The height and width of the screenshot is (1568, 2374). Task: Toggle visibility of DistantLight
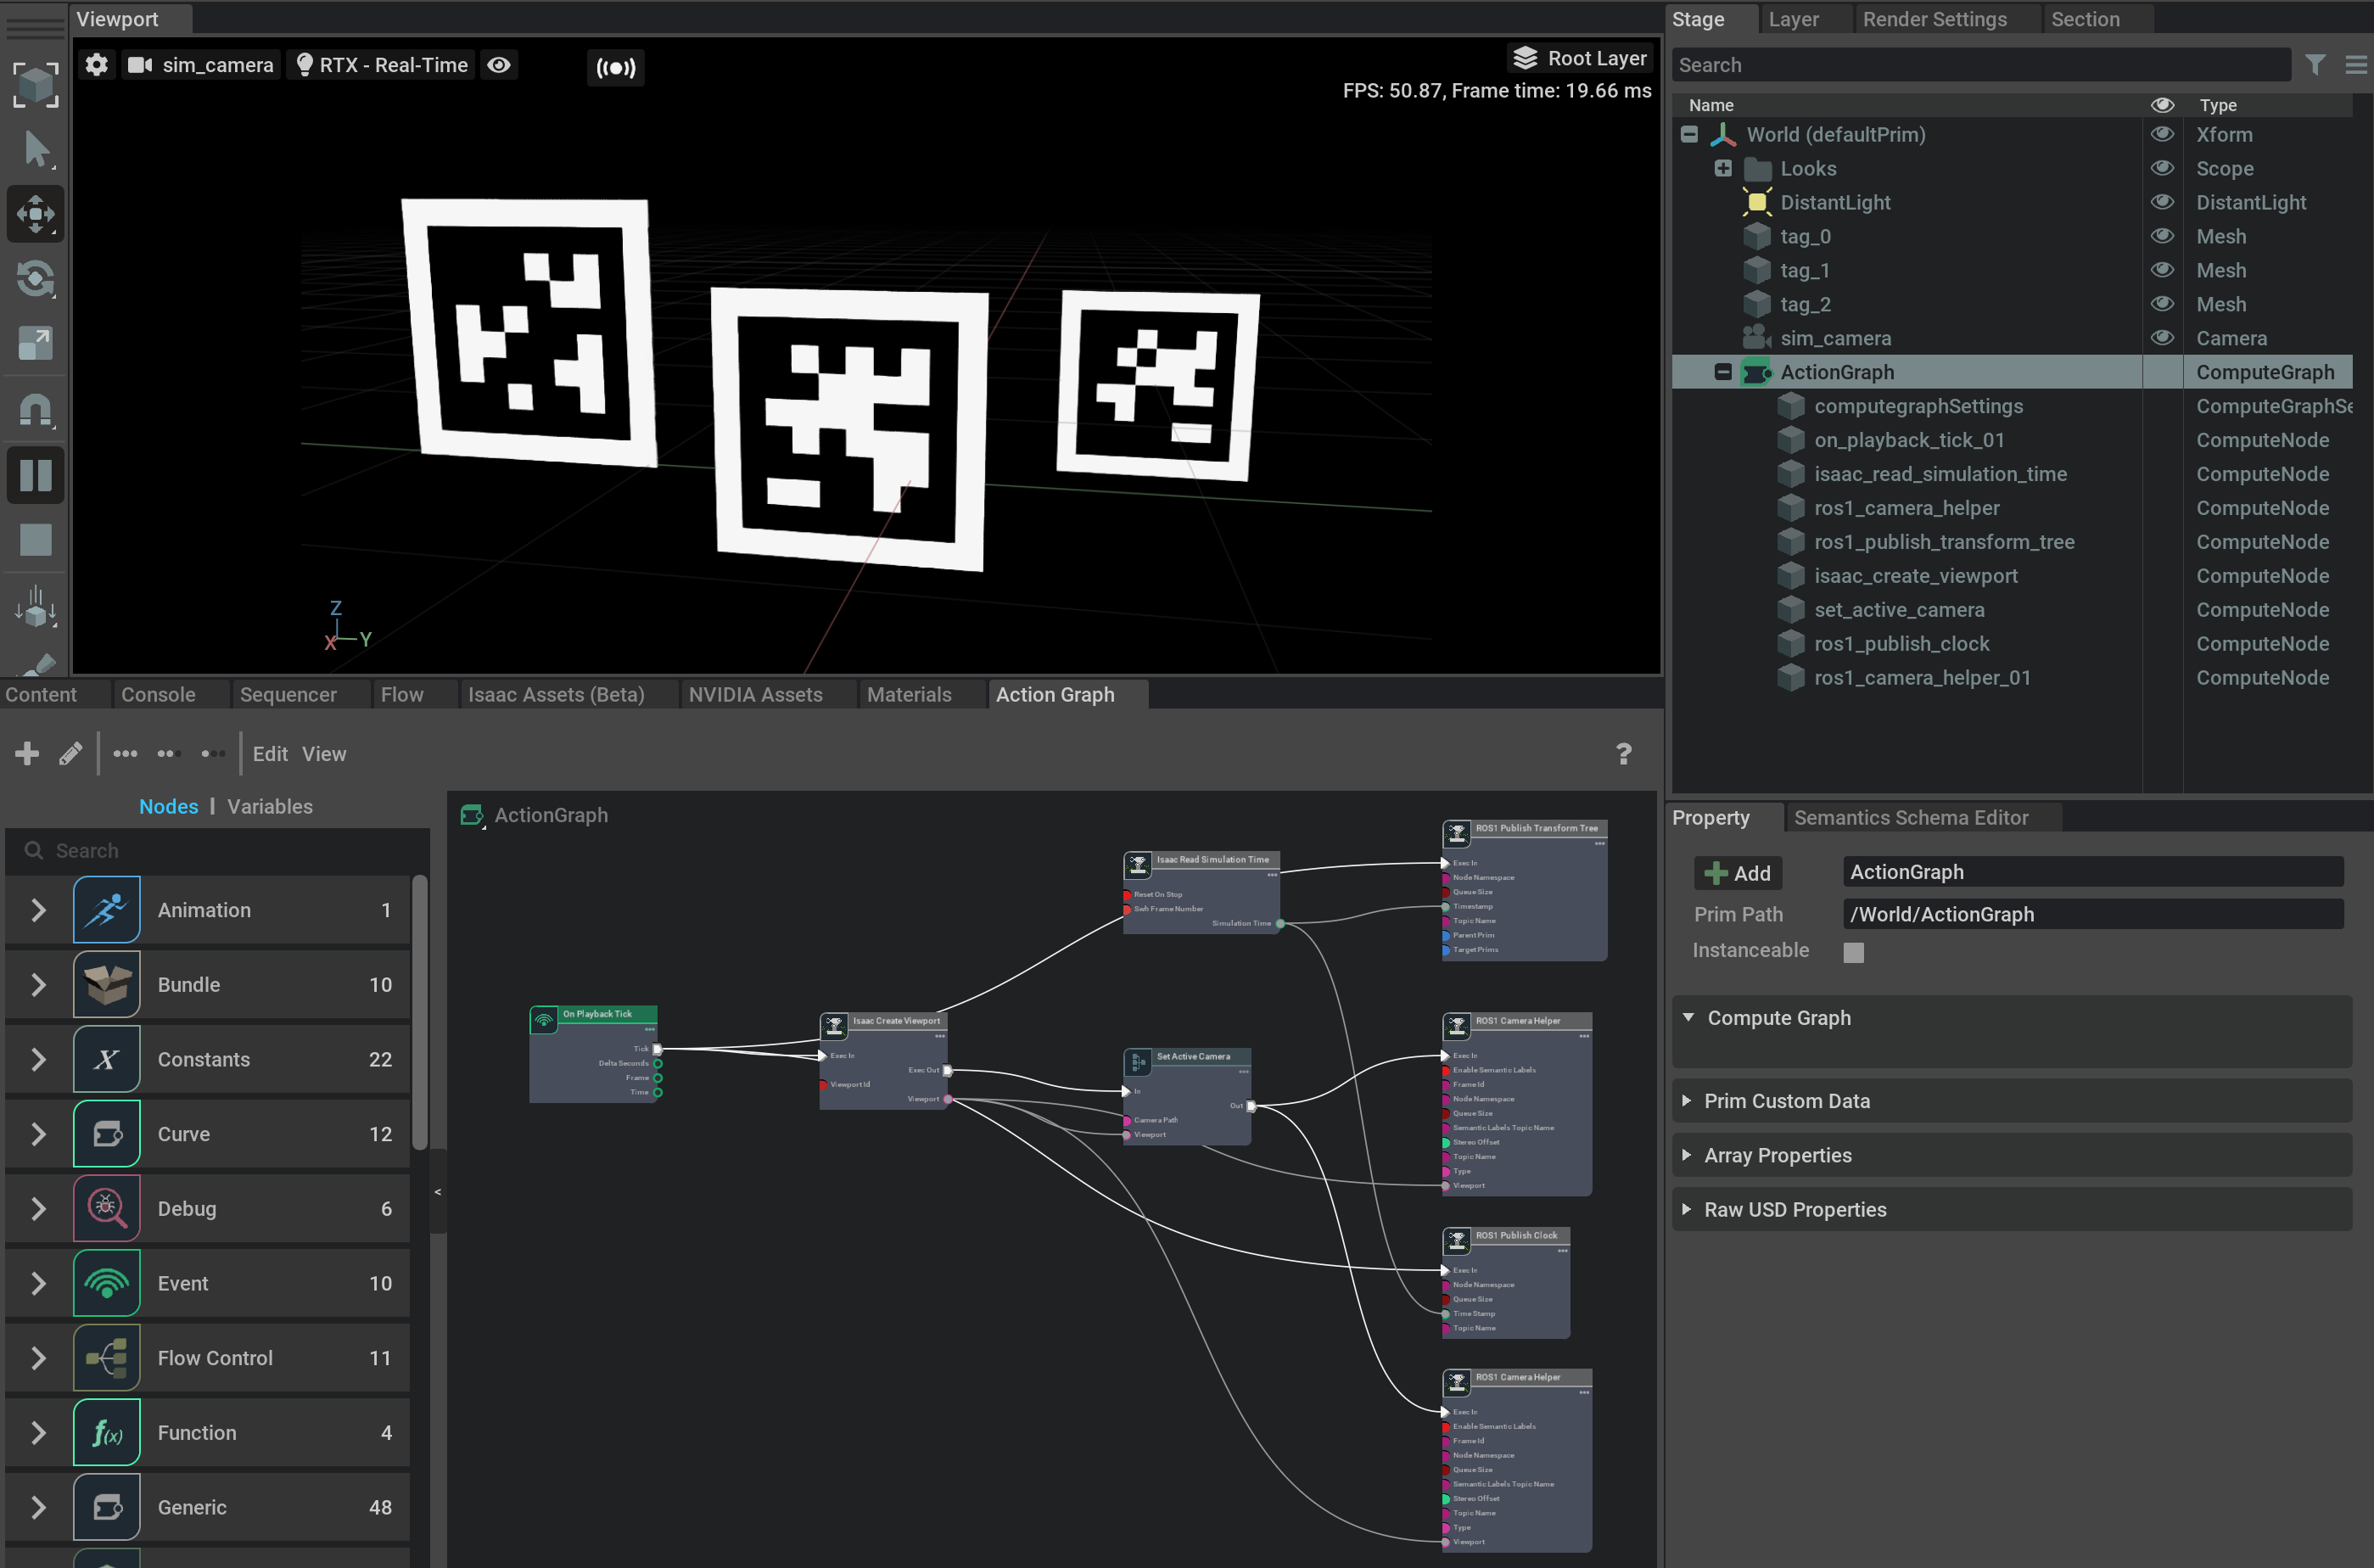pyautogui.click(x=2162, y=202)
